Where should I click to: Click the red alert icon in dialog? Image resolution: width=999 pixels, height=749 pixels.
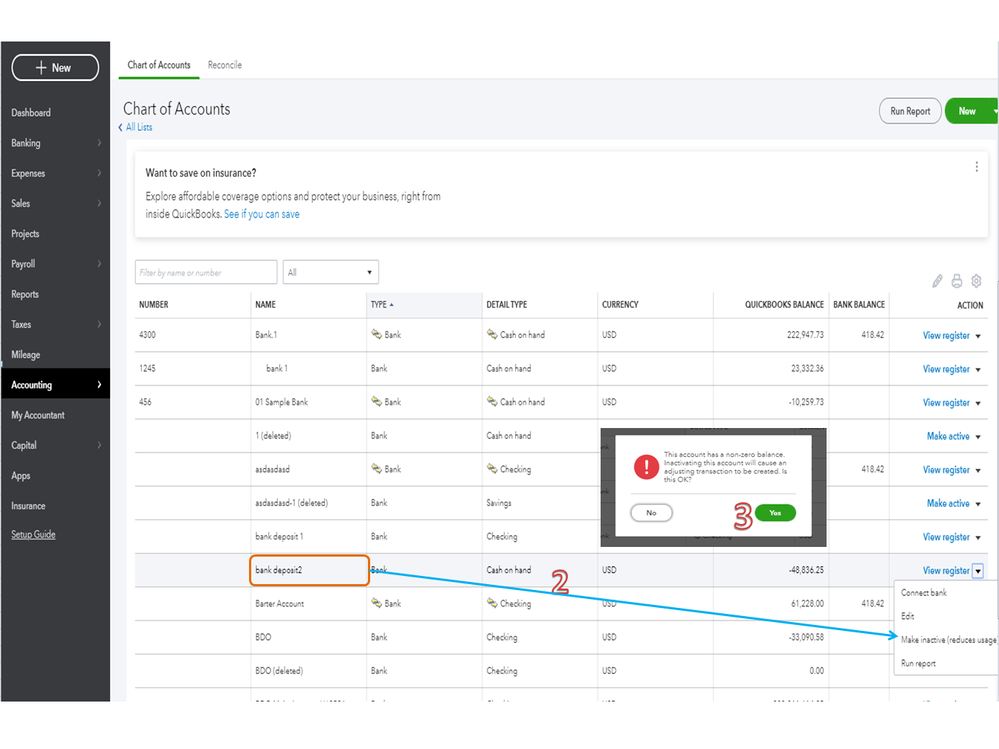pos(647,467)
